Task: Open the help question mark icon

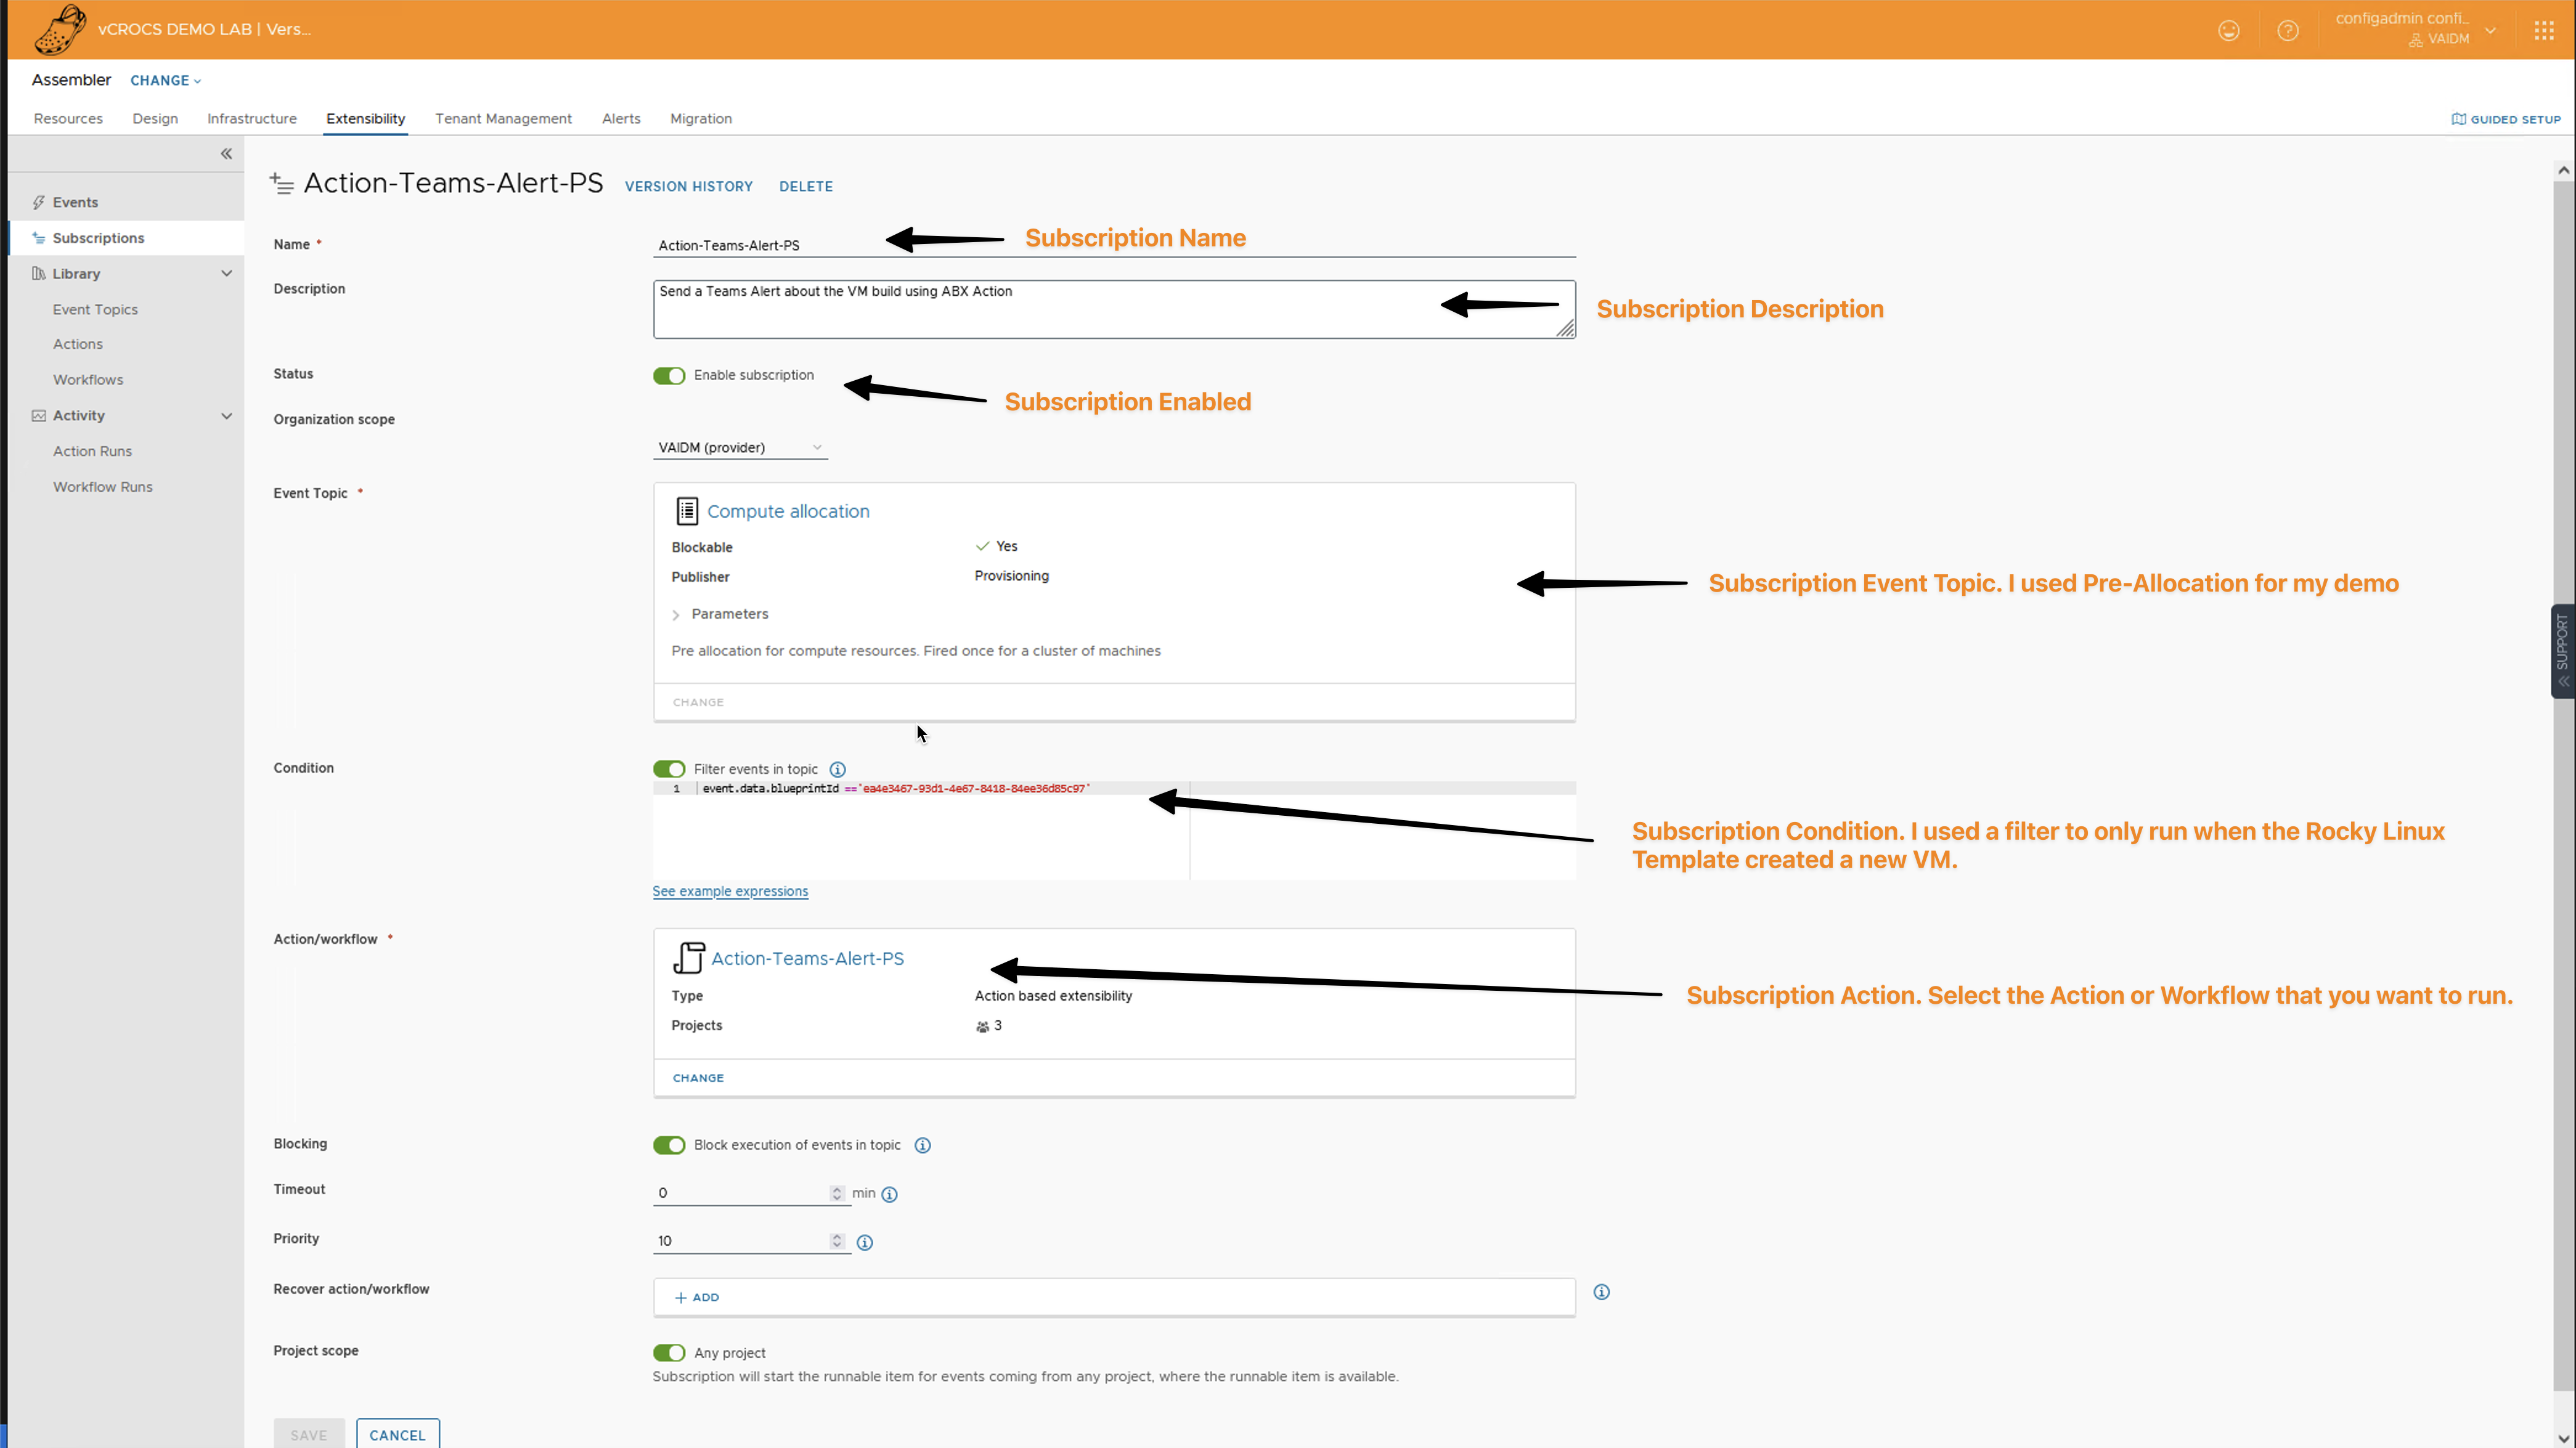Action: pos(2287,31)
